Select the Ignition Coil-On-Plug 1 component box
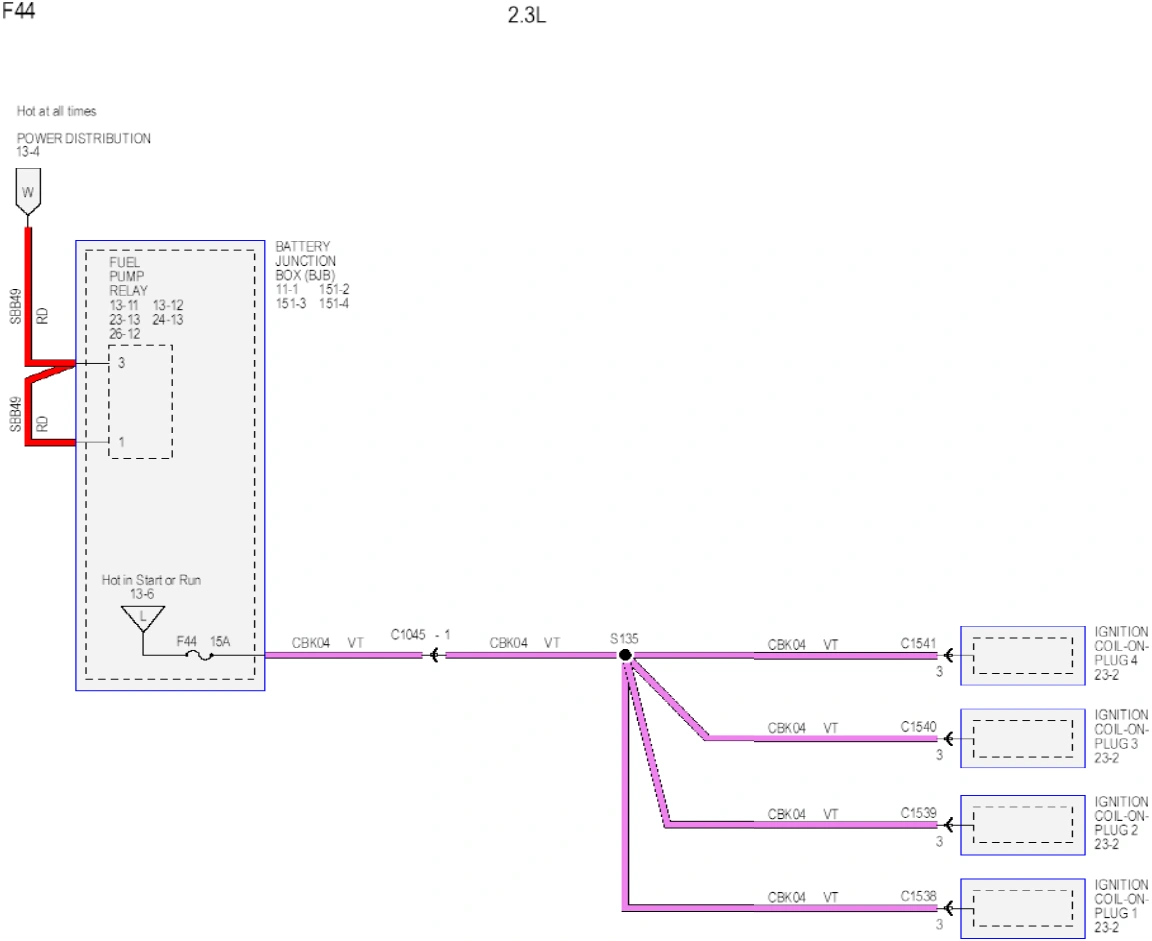The height and width of the screenshot is (941, 1152). pyautogui.click(x=1023, y=909)
